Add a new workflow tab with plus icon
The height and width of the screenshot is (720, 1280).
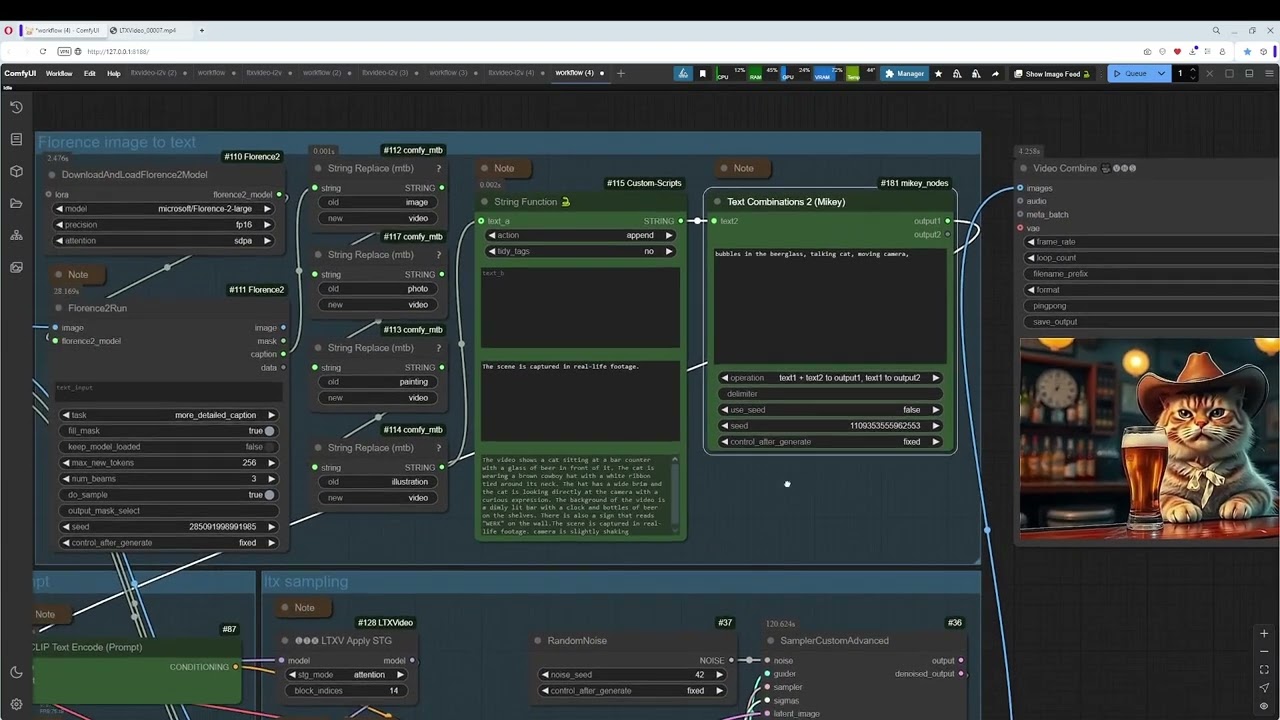click(x=620, y=73)
